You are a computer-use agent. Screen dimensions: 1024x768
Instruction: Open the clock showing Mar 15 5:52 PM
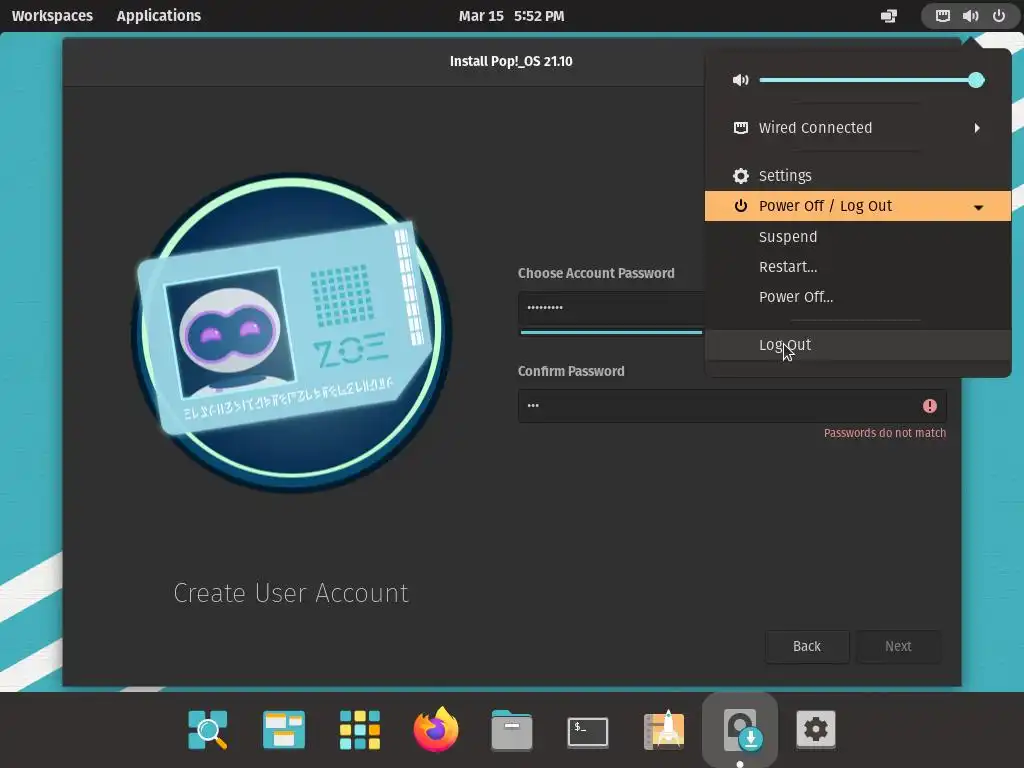click(x=511, y=16)
